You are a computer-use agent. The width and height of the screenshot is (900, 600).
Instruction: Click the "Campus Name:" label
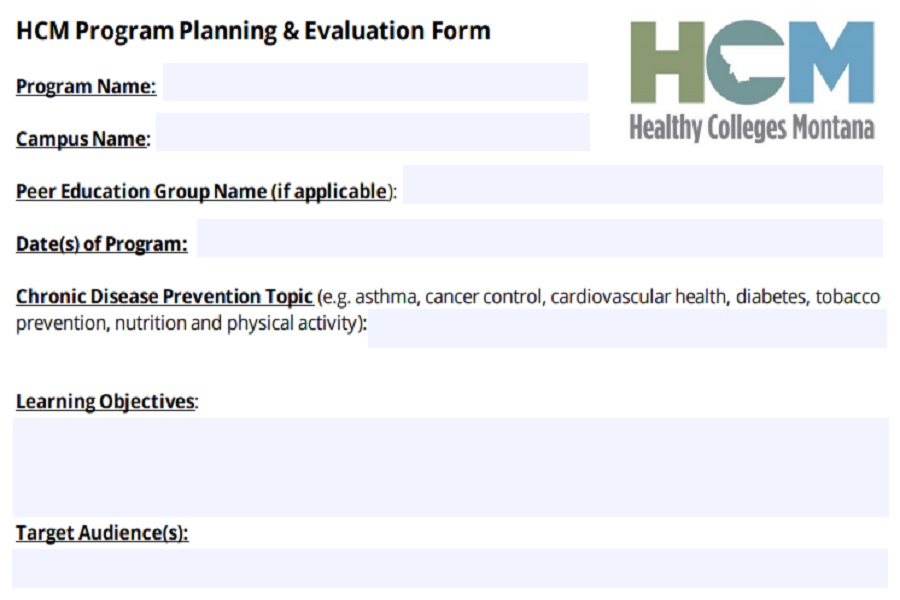(x=82, y=139)
